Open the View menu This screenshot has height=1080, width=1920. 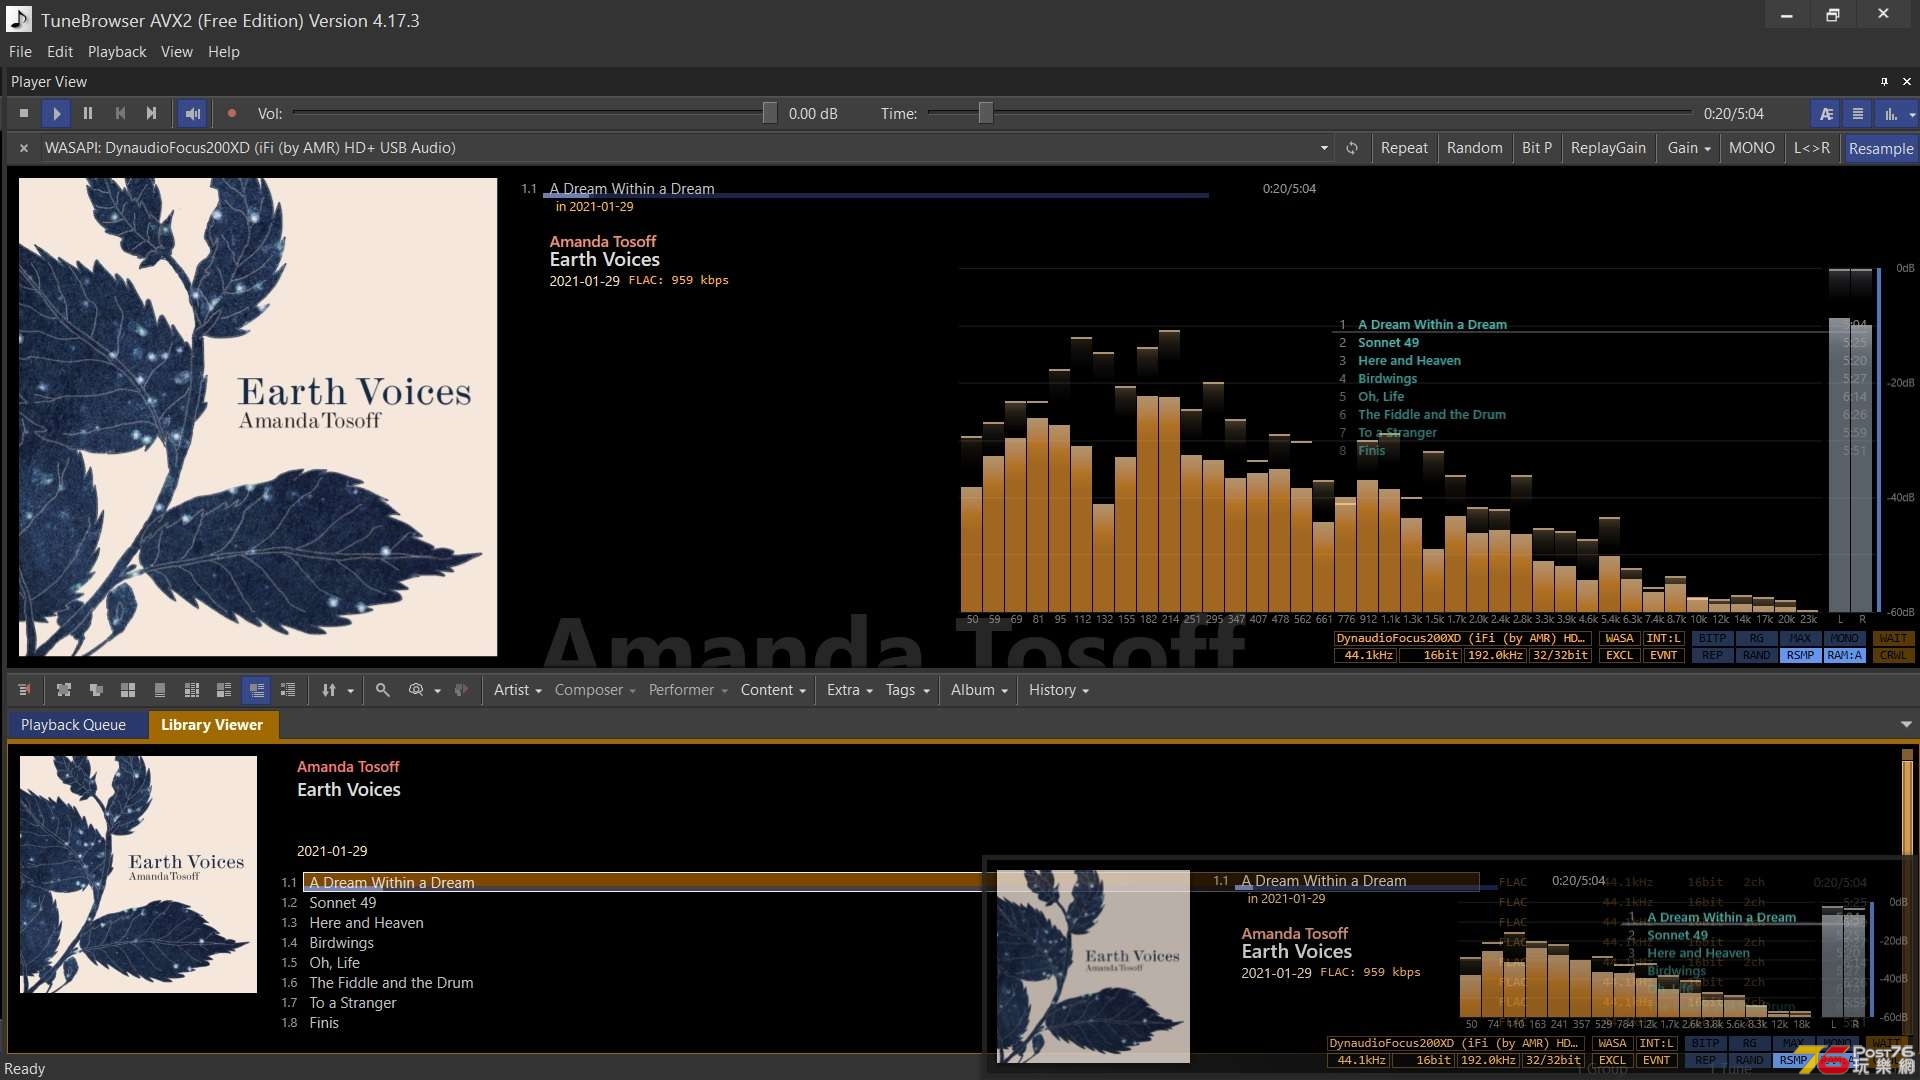tap(177, 52)
